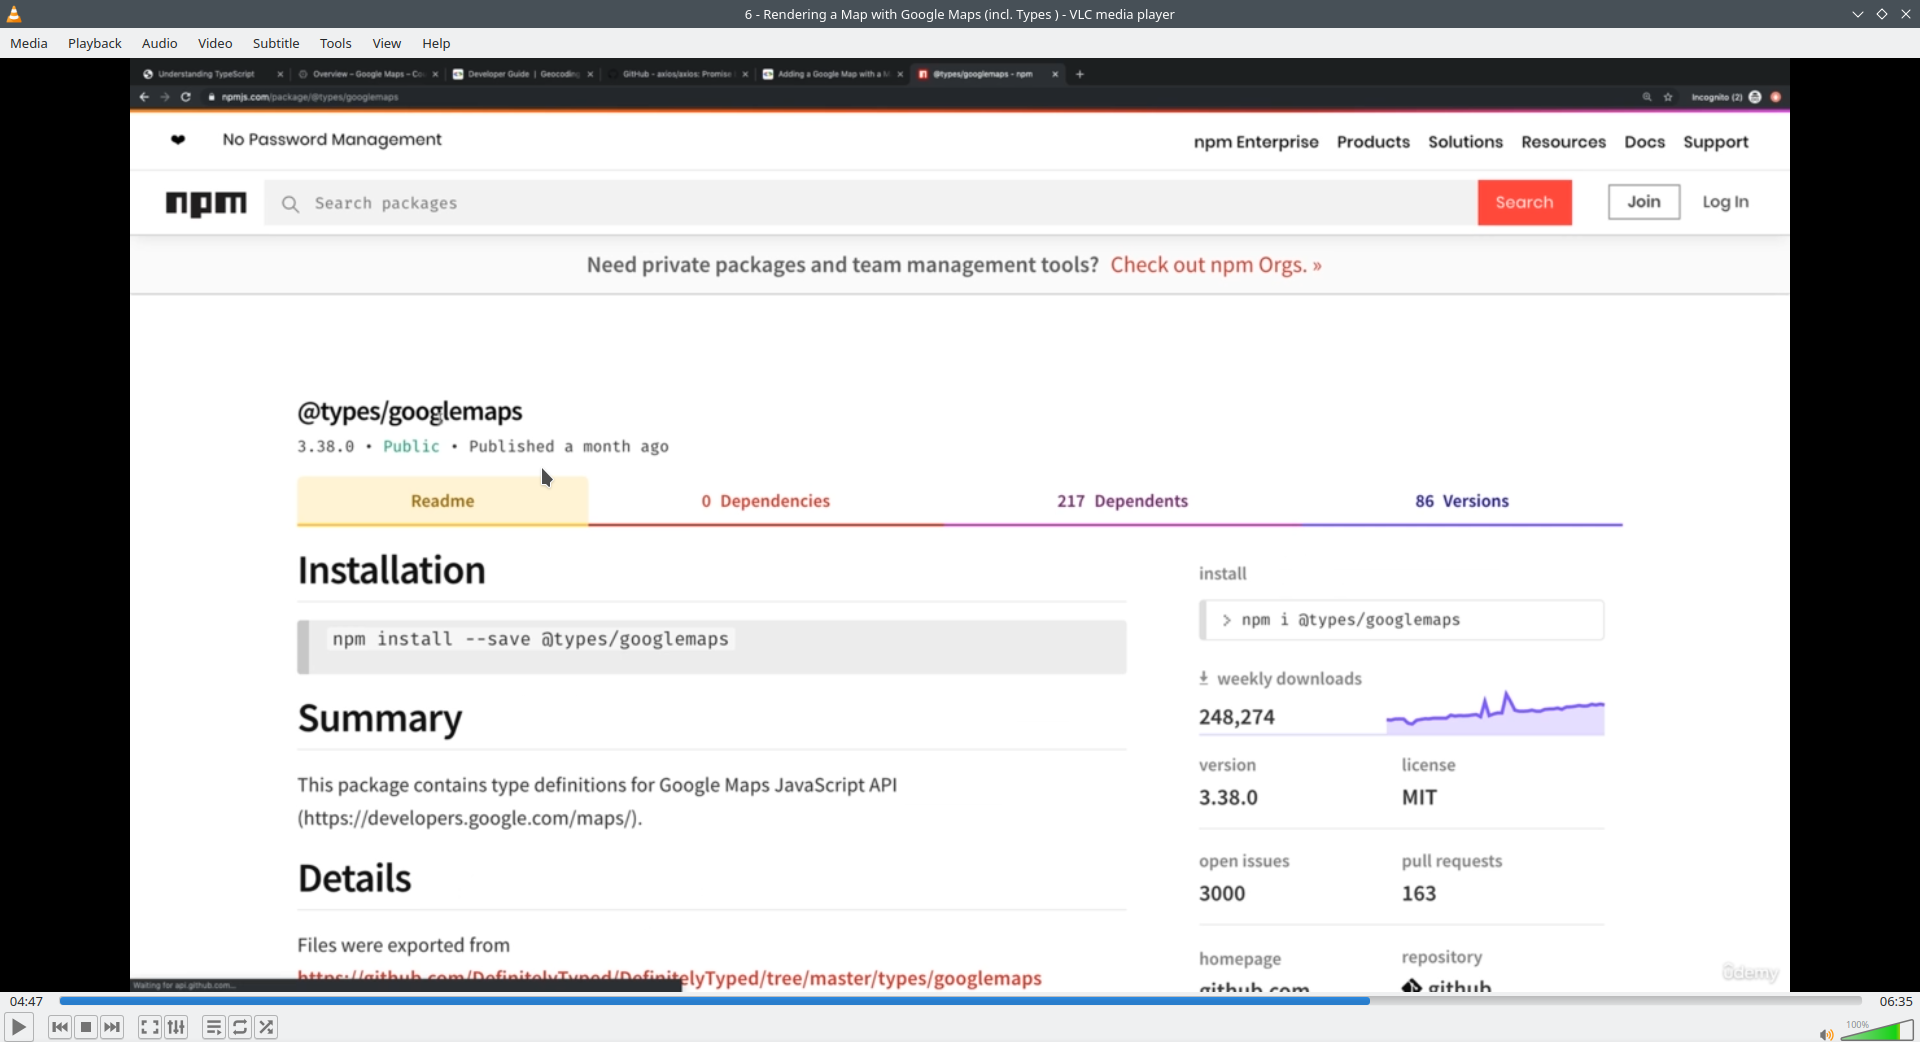Click the npm heart icon
Viewport: 1920px width, 1042px height.
tap(178, 140)
